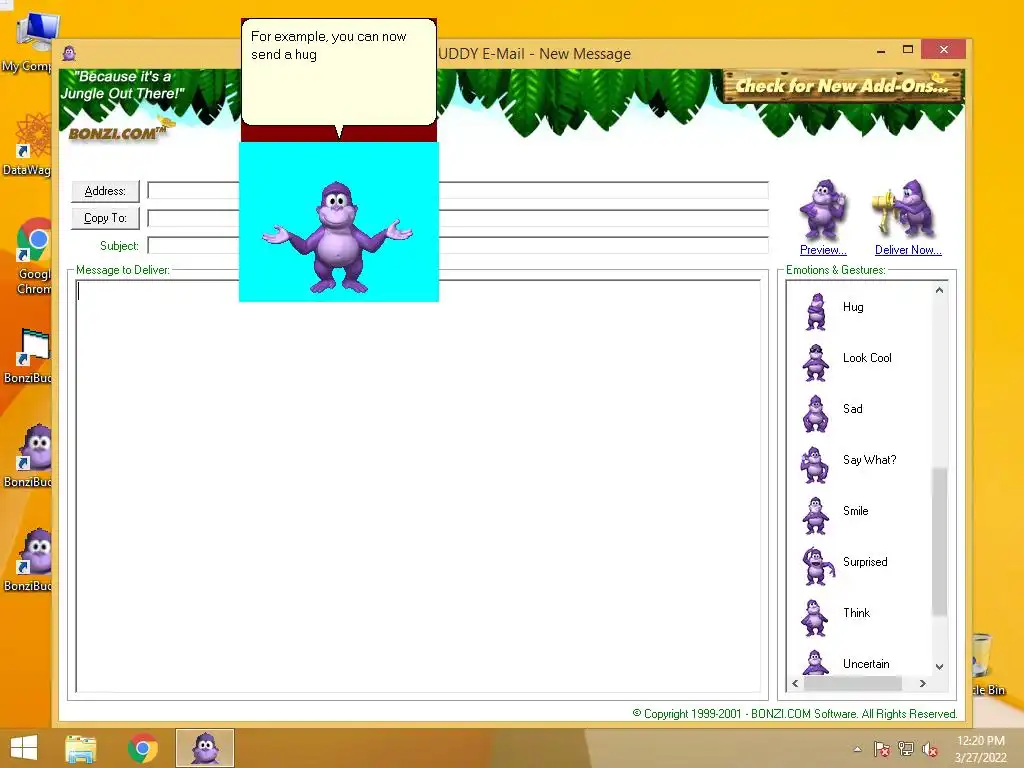Click the BonziBuddy taskbar button
Image resolution: width=1024 pixels, height=768 pixels.
point(205,748)
